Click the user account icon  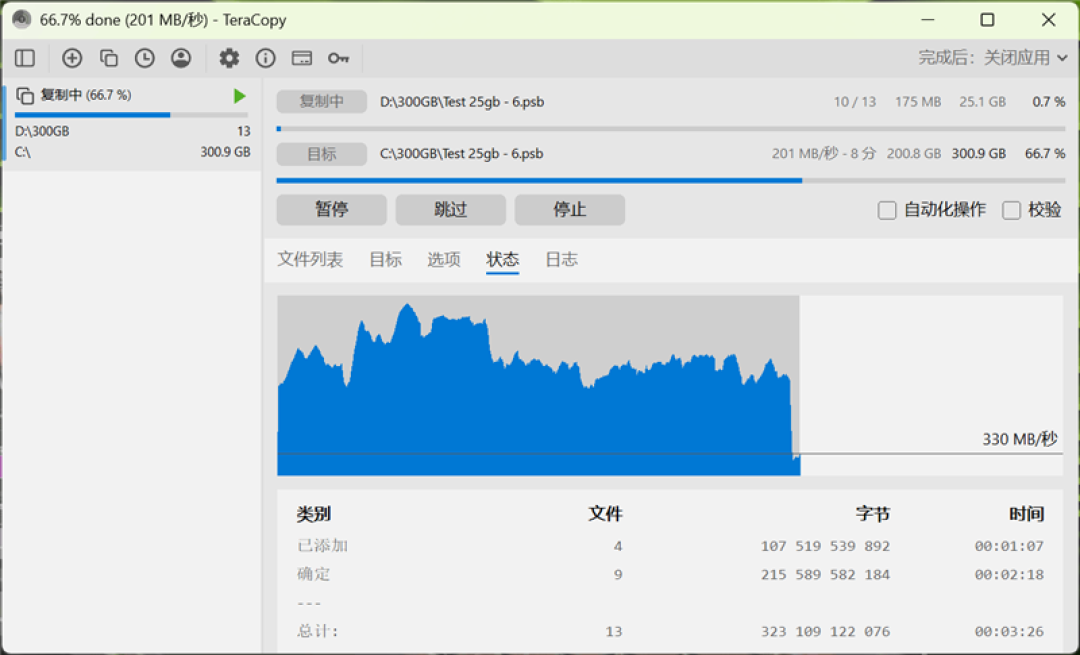point(181,58)
